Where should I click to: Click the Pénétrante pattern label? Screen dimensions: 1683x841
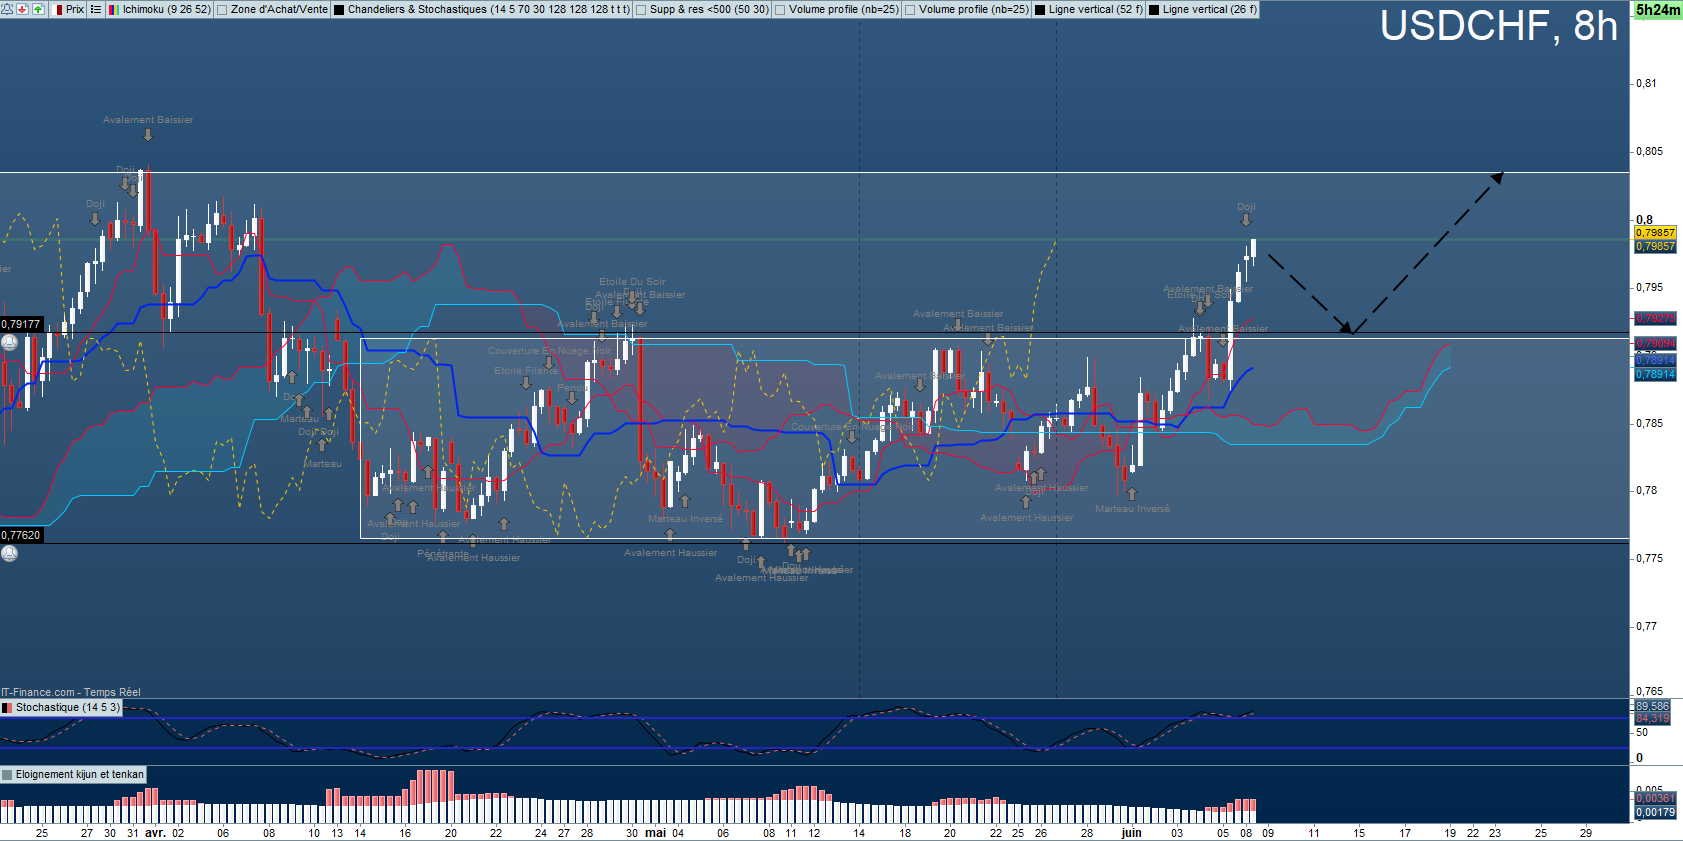click(442, 554)
